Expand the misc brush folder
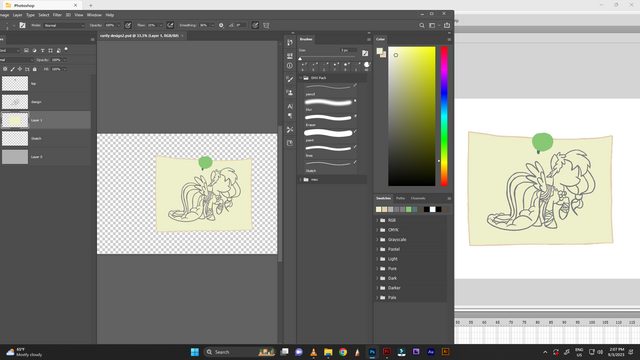Image resolution: width=640 pixels, height=360 pixels. [x=301, y=179]
